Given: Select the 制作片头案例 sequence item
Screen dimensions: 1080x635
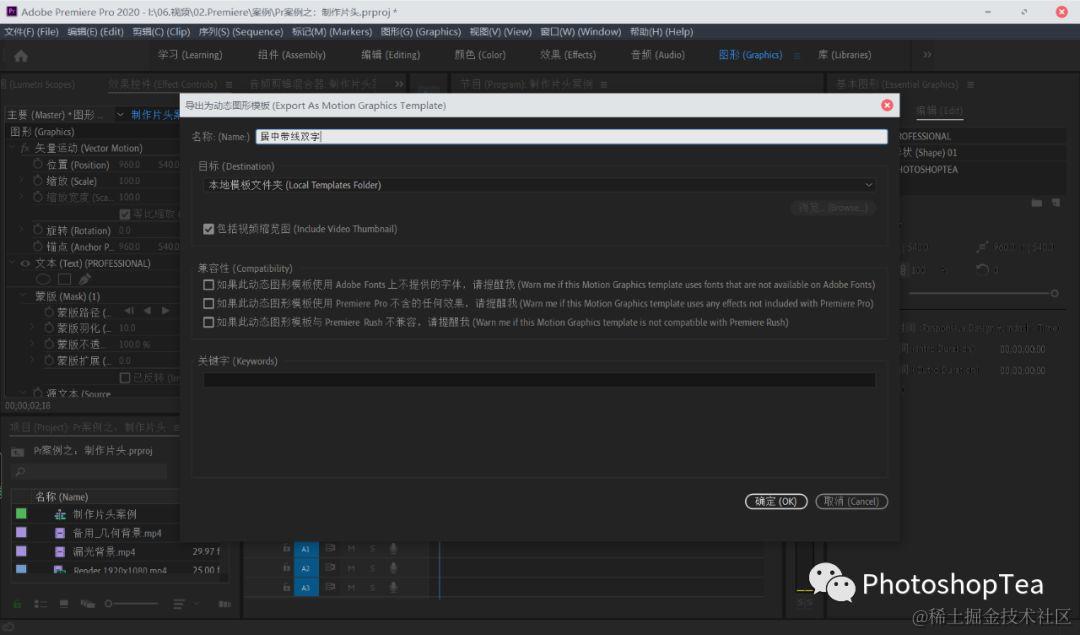Looking at the screenshot, I should [104, 514].
